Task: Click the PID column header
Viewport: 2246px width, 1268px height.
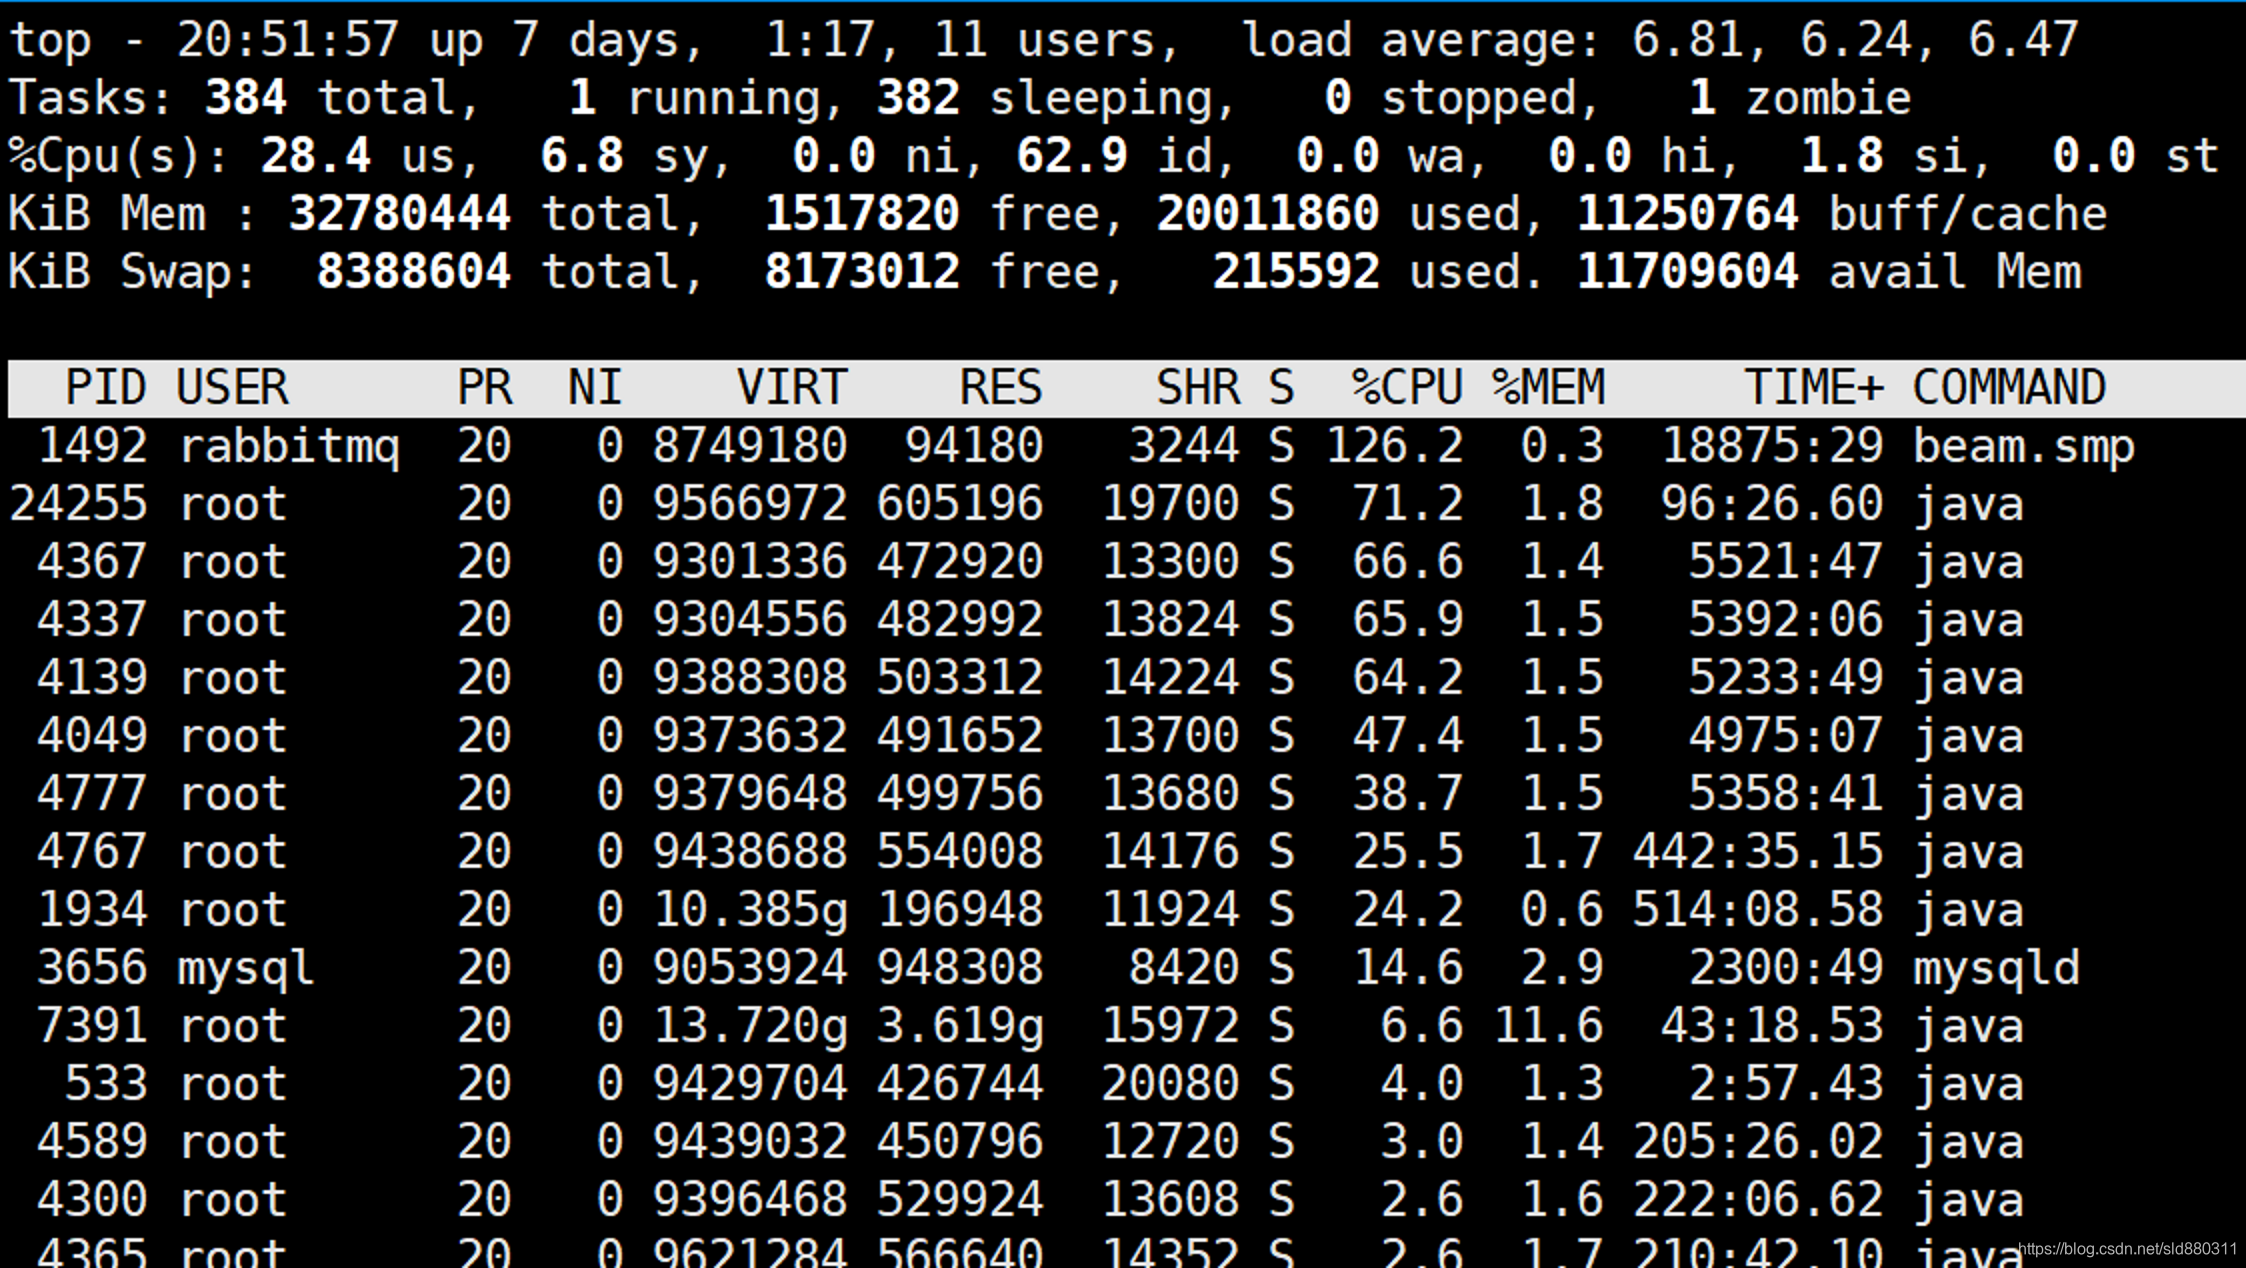Action: click(x=106, y=388)
